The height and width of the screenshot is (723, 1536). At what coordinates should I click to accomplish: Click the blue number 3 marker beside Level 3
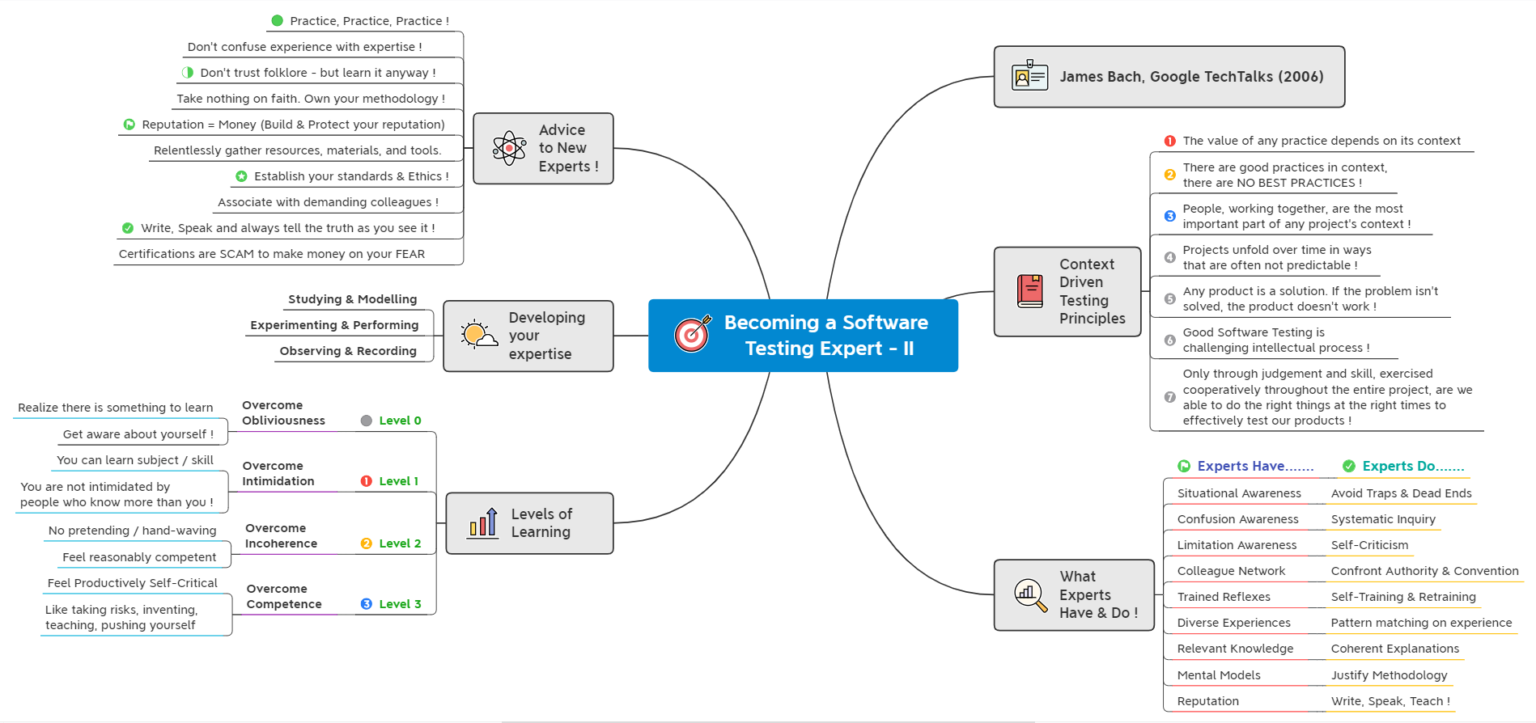[367, 603]
